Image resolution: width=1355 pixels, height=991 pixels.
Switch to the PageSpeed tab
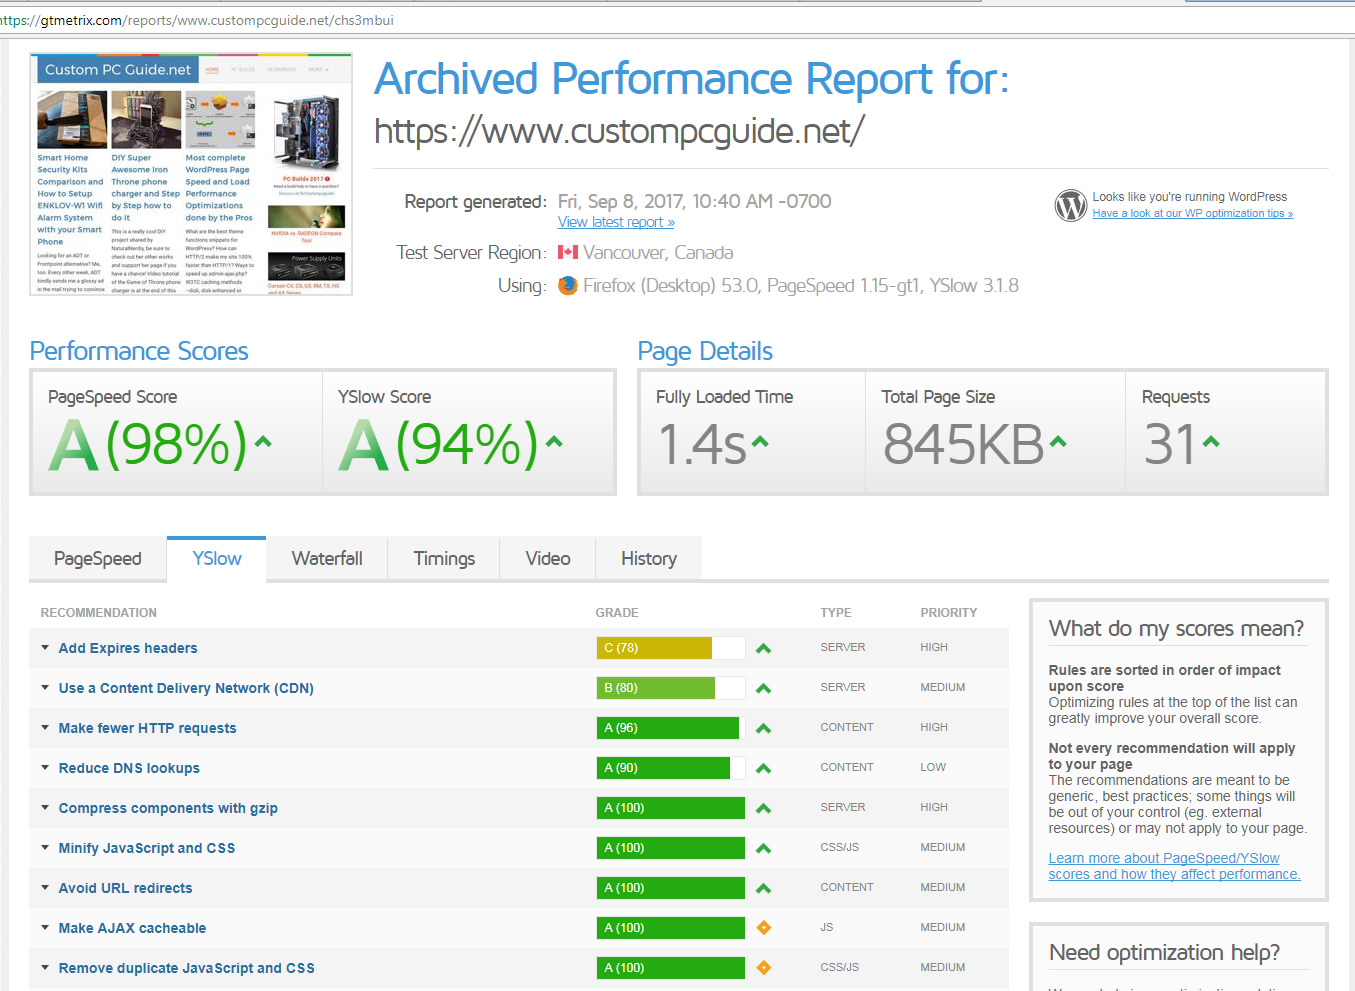(x=98, y=559)
